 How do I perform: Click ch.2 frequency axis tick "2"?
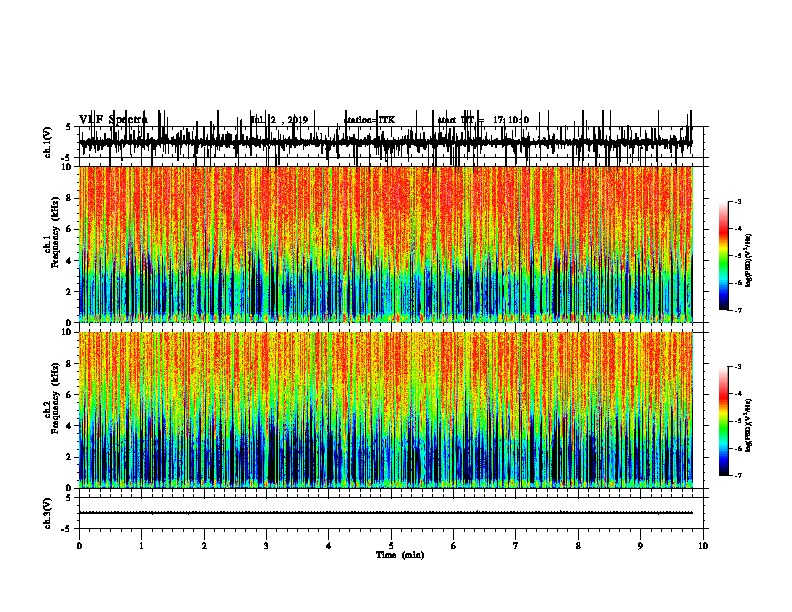point(70,457)
